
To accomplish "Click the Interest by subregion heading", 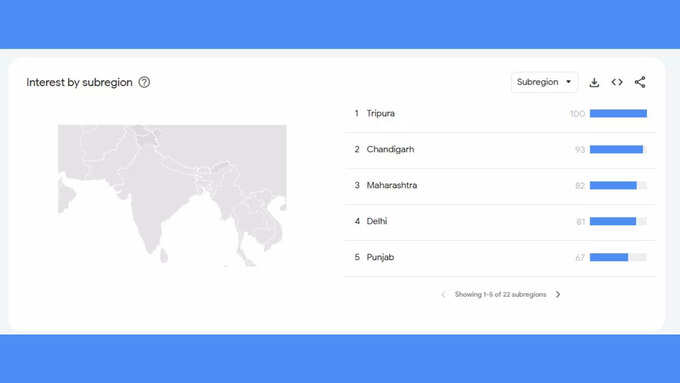I will pos(79,82).
